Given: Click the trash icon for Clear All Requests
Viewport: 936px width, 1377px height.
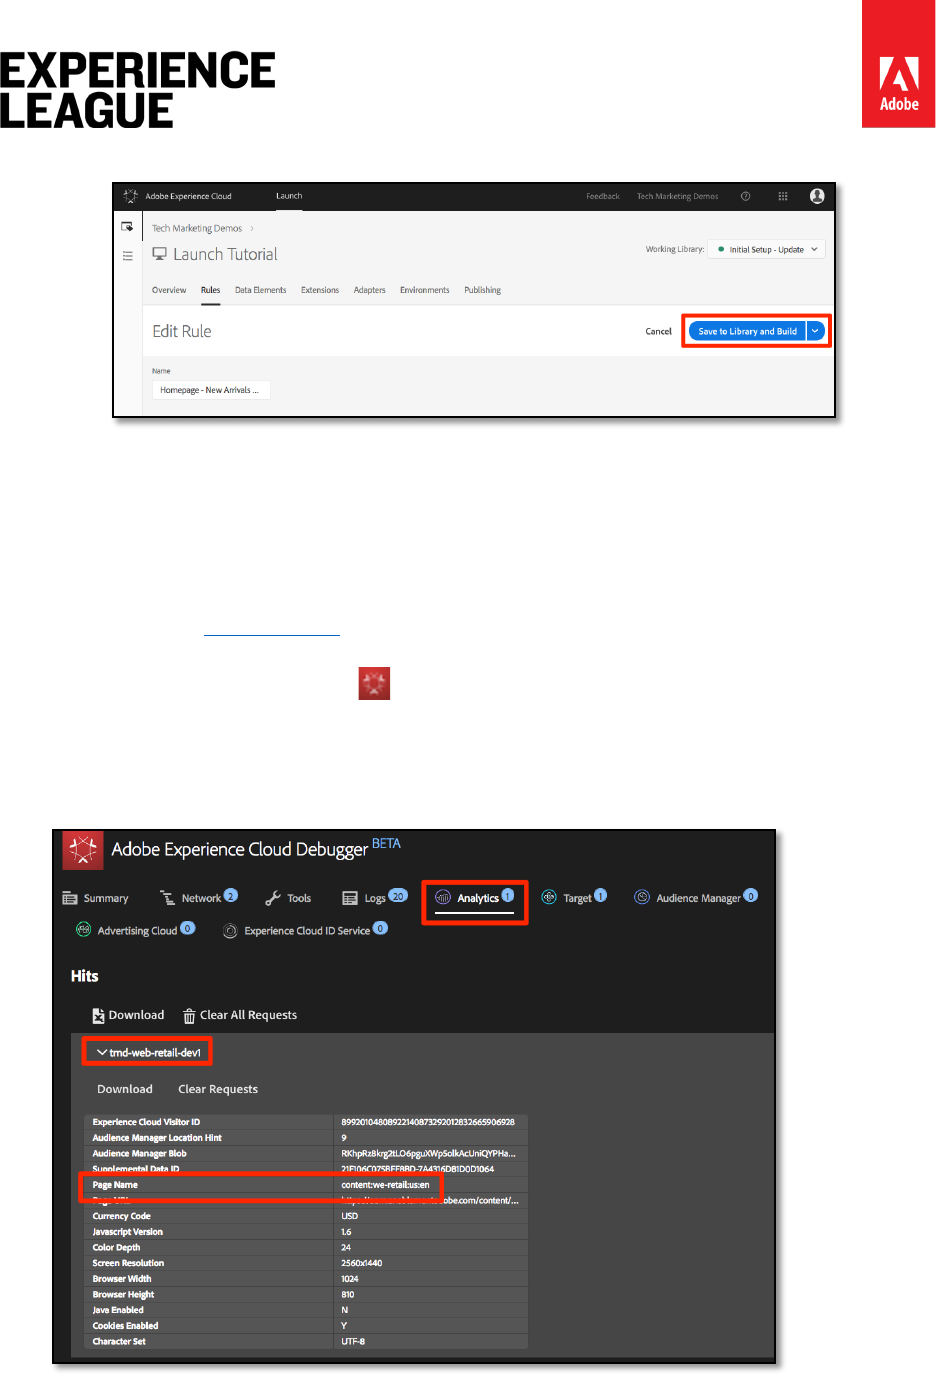Looking at the screenshot, I should pyautogui.click(x=189, y=1016).
